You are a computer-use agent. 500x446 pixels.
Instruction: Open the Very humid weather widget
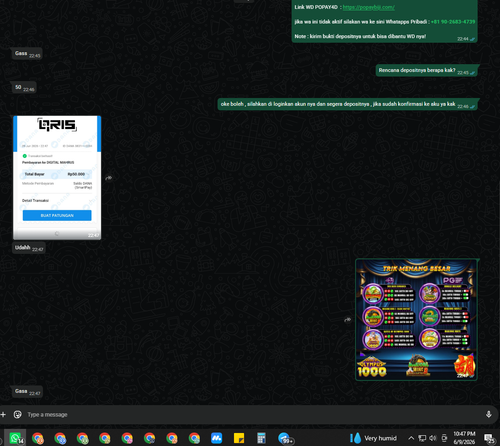tap(373, 438)
